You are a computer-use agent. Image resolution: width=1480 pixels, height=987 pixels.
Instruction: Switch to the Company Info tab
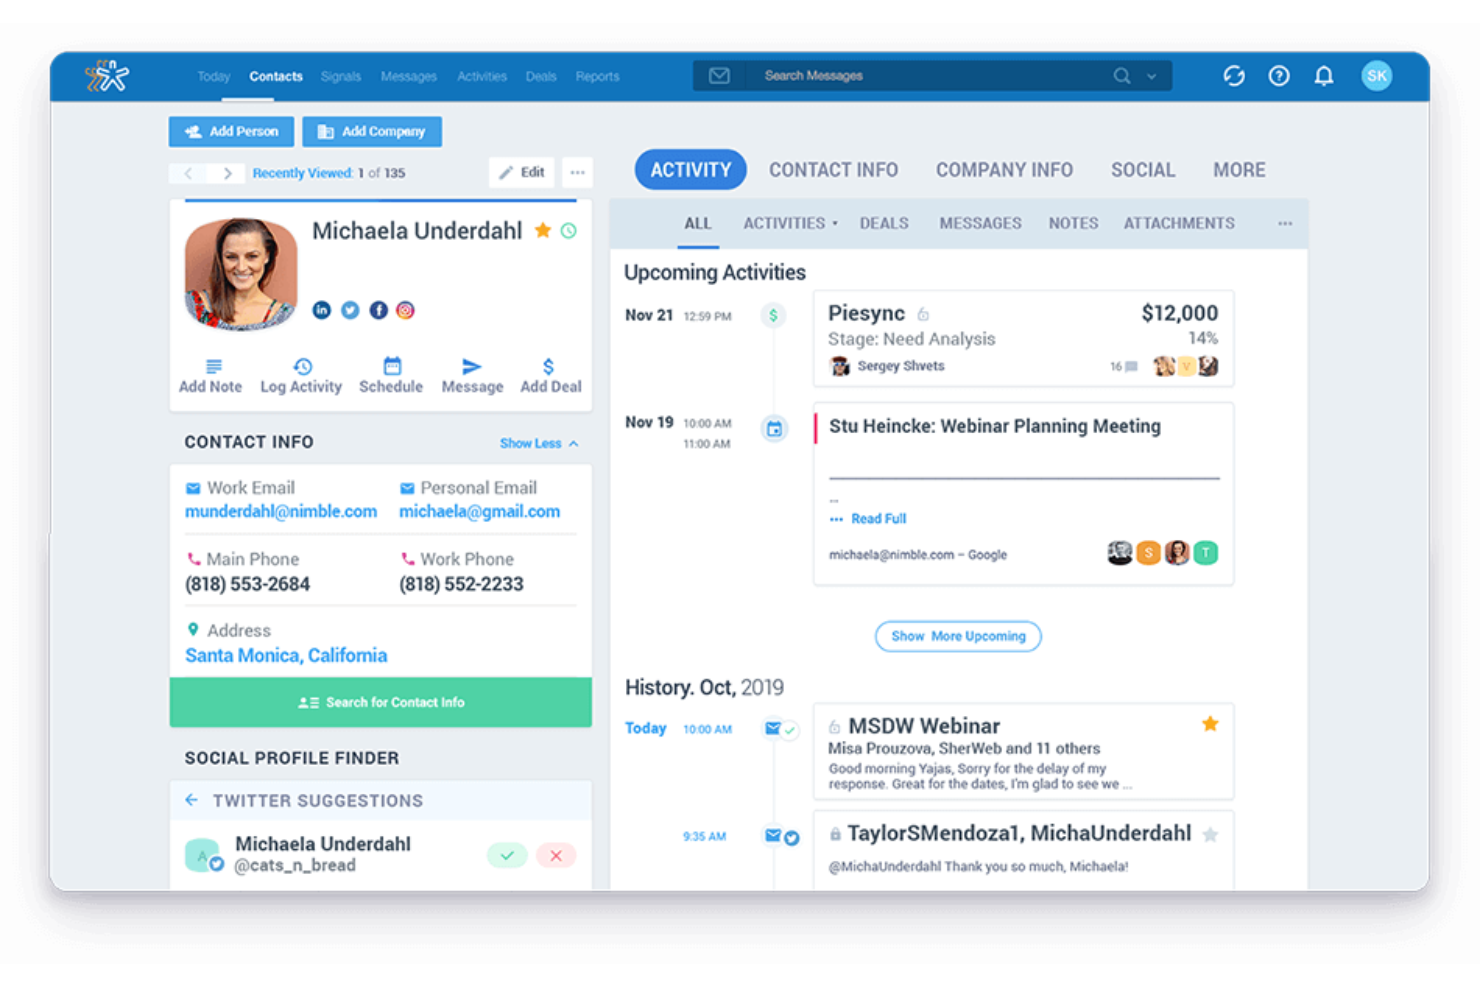pos(1004,169)
